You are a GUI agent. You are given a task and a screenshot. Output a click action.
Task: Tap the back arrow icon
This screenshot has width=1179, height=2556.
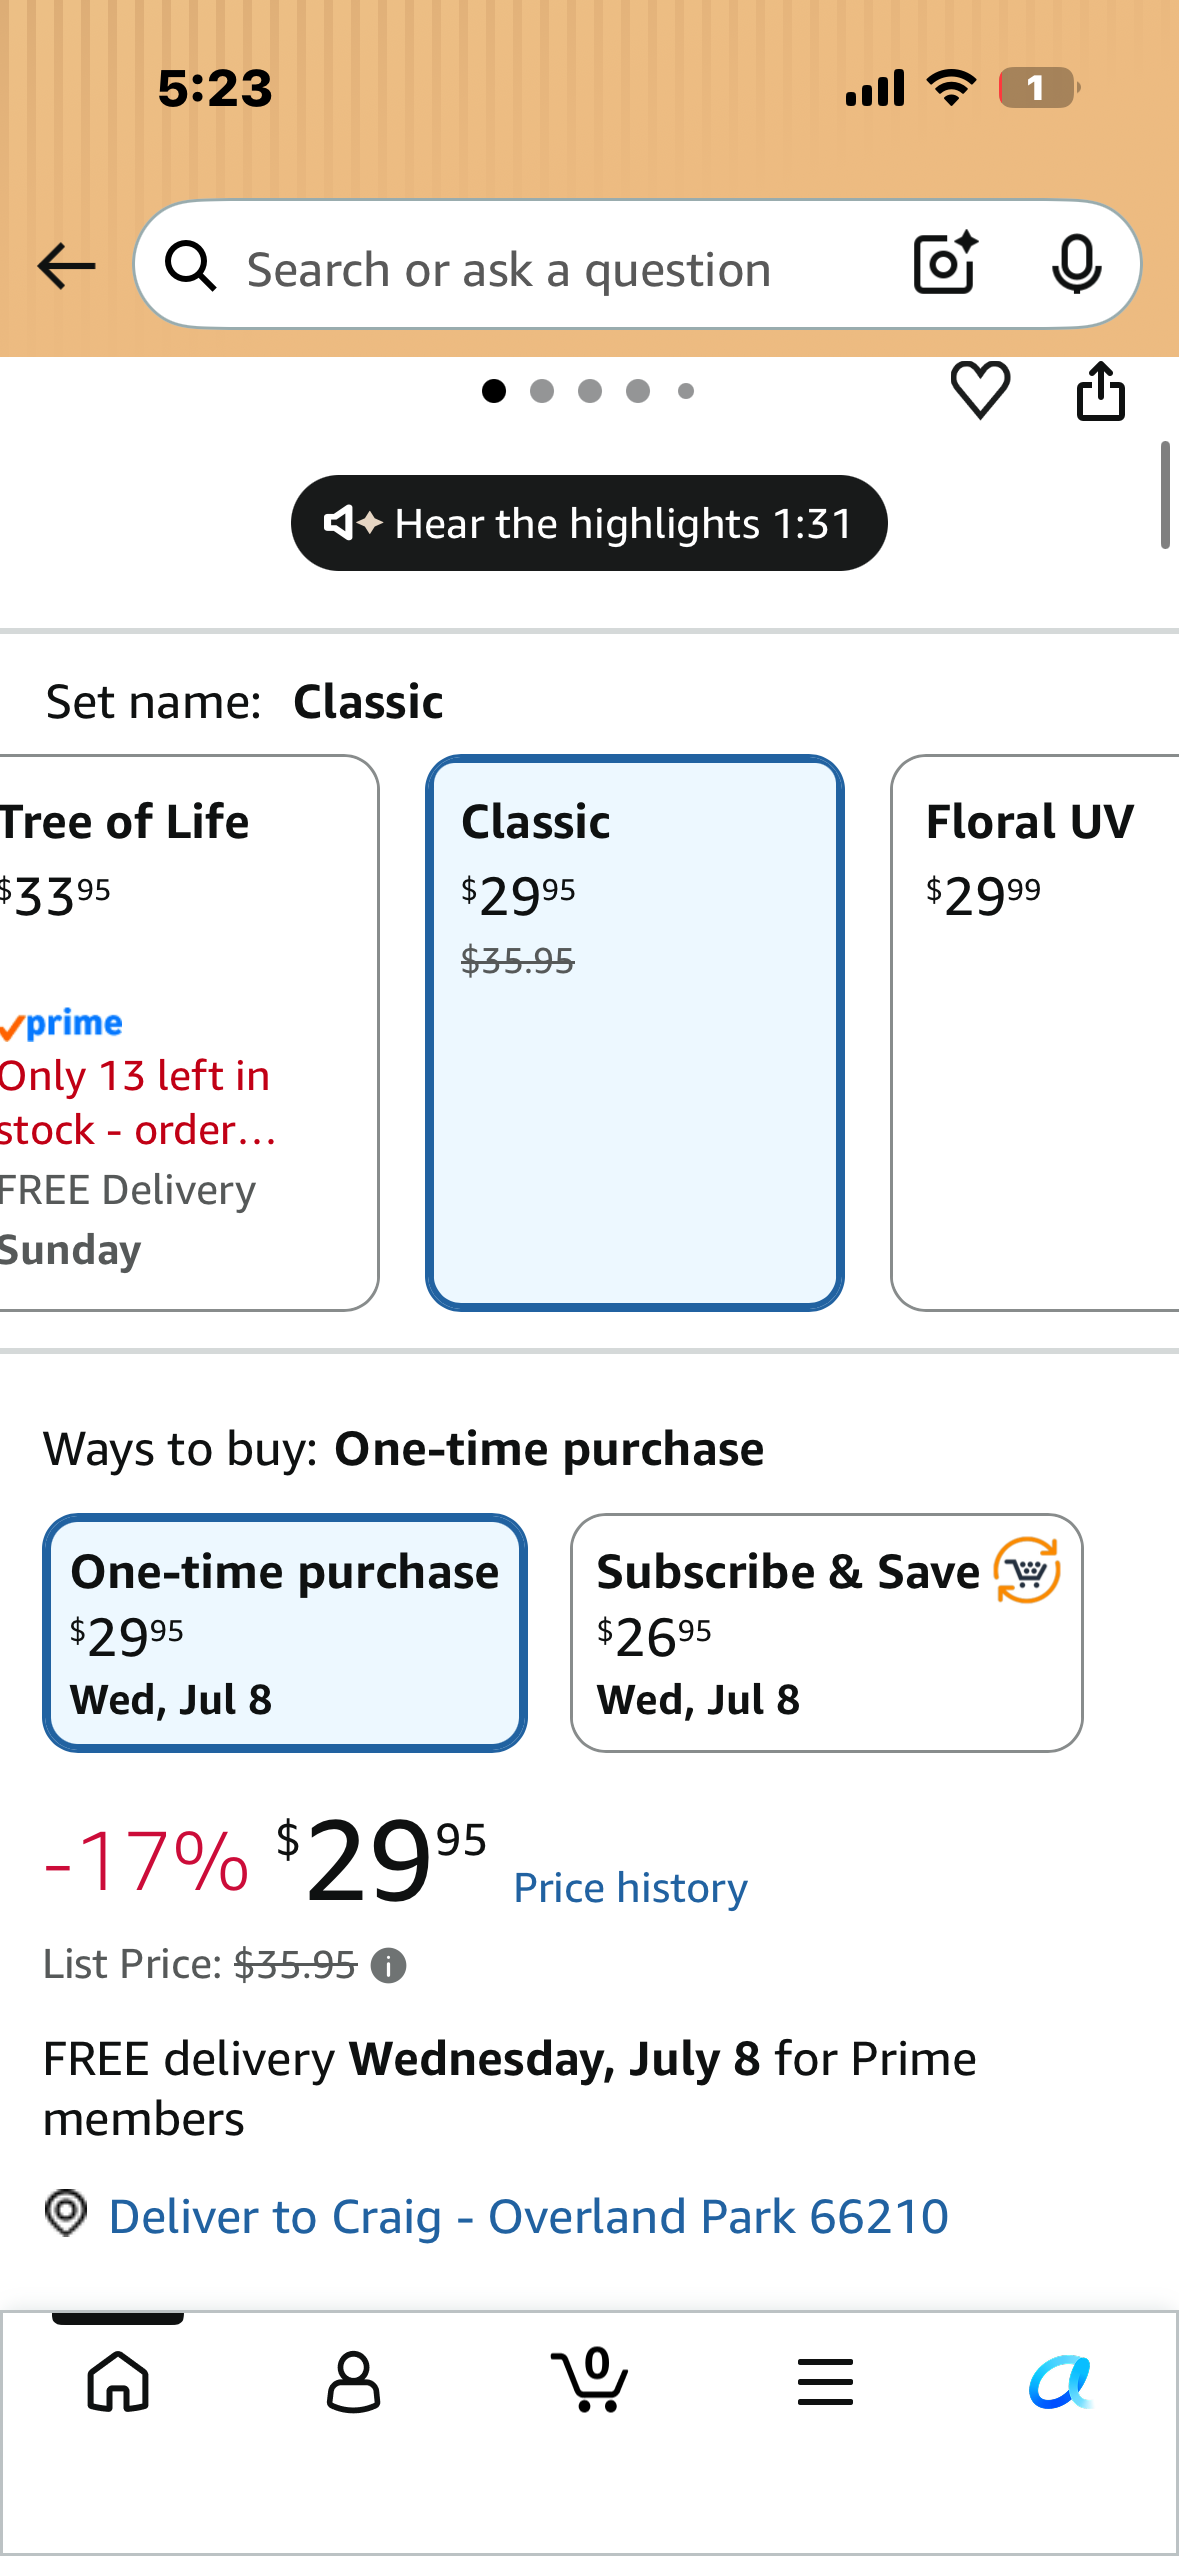(x=66, y=266)
